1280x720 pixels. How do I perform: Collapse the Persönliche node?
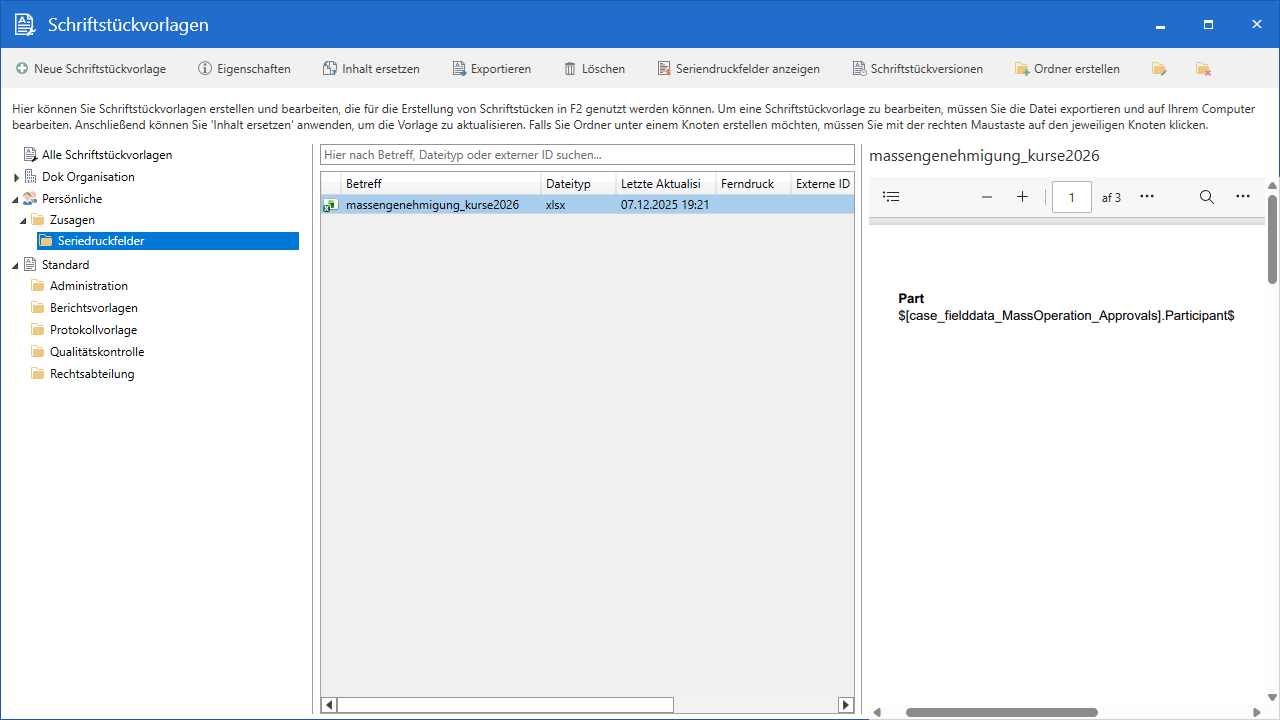[x=13, y=198]
